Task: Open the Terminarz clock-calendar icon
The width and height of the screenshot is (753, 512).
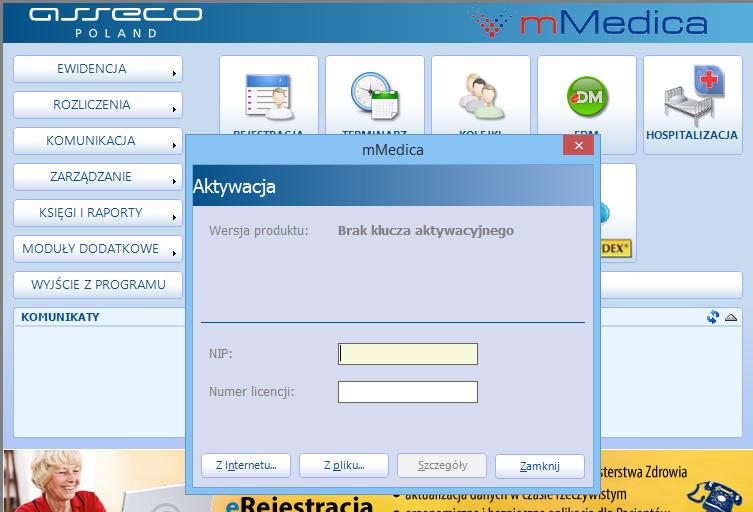Action: click(375, 96)
